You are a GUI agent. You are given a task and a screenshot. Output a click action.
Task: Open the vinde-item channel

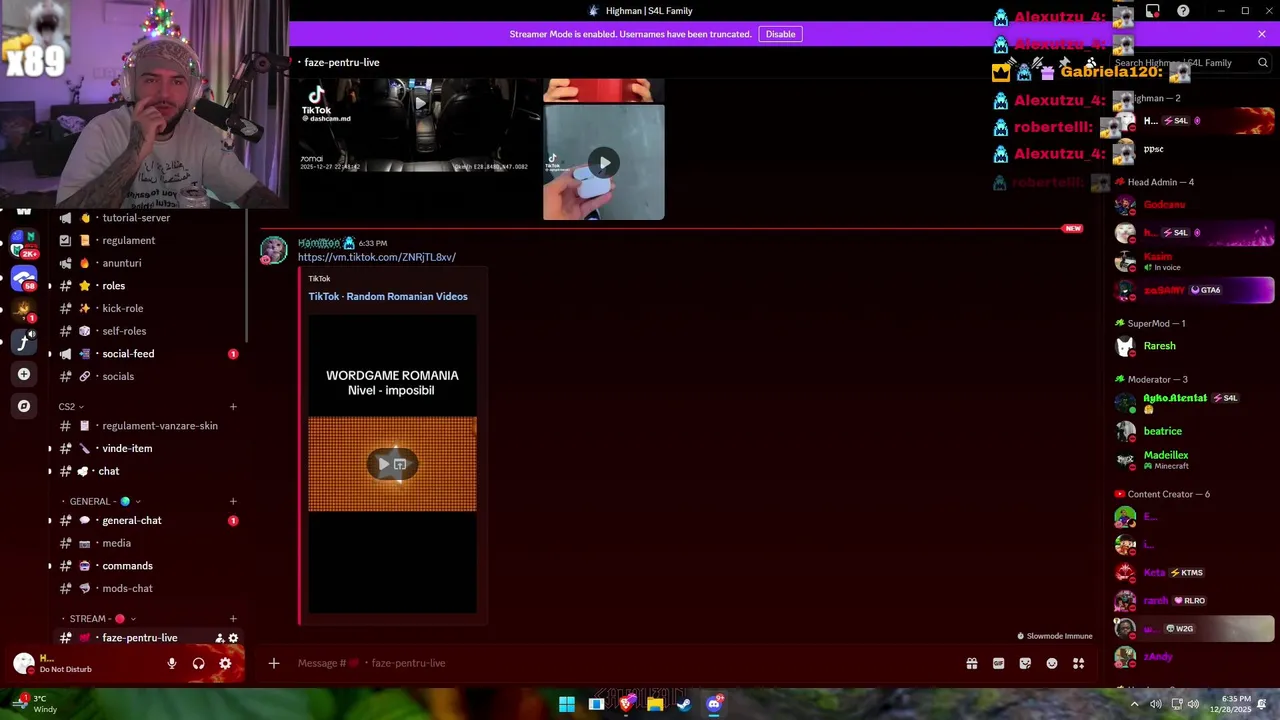tap(127, 448)
